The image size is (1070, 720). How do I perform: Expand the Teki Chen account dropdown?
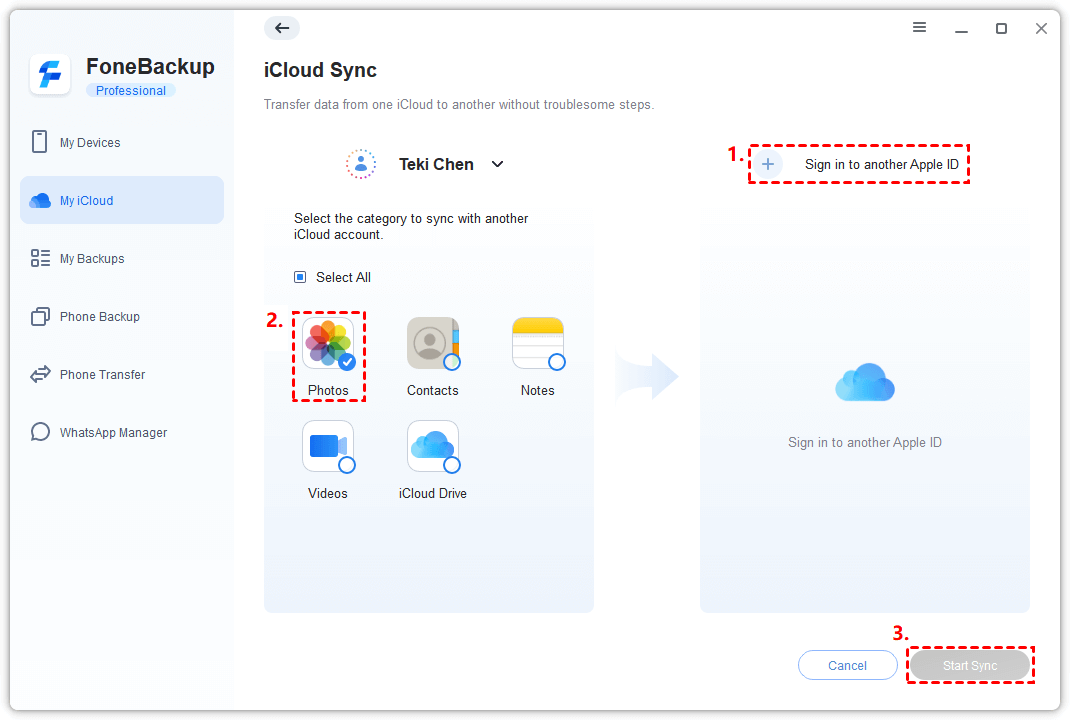coord(497,164)
